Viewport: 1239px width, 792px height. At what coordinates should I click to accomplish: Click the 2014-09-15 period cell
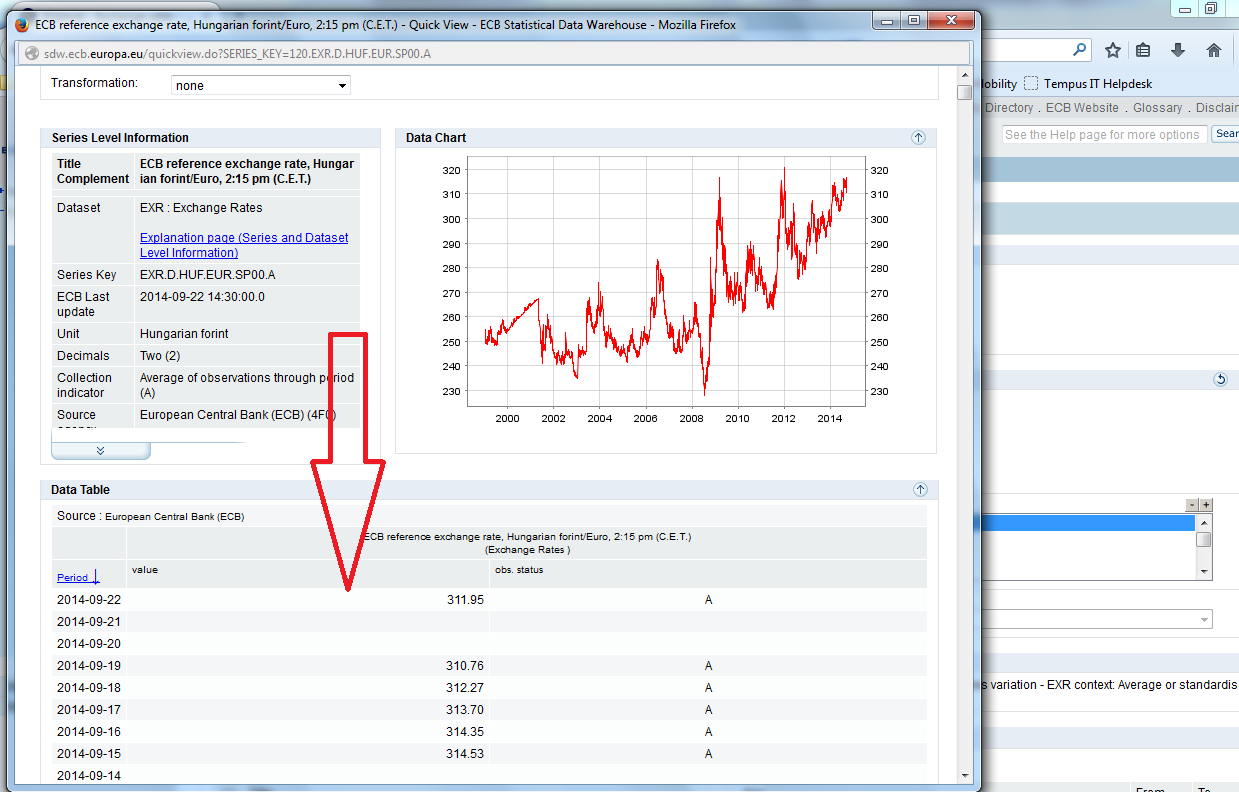coord(89,754)
